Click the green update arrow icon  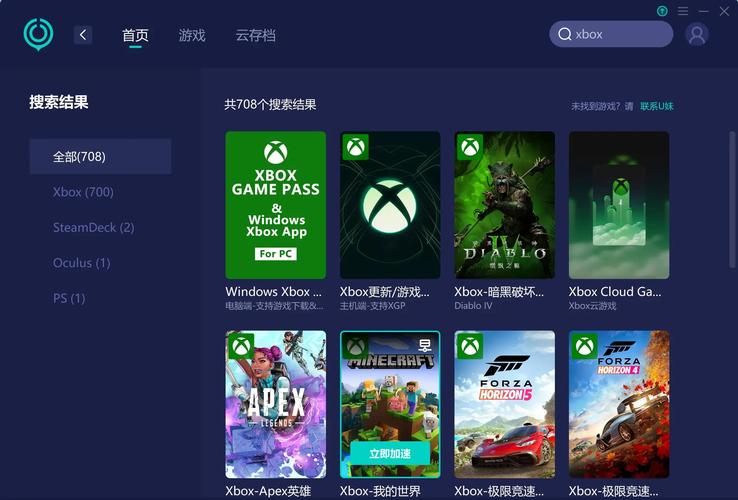662,11
